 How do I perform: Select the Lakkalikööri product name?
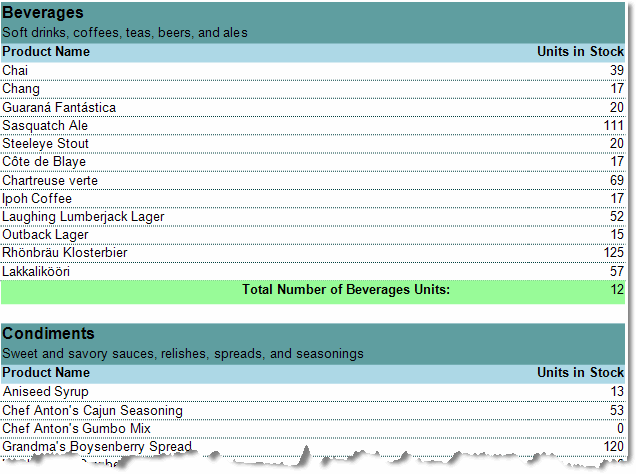[x=36, y=271]
